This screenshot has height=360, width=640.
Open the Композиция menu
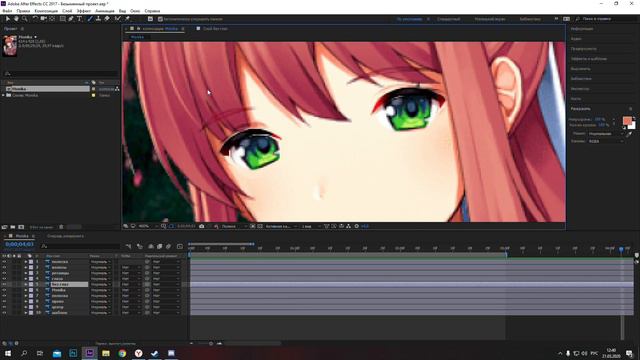coord(46,11)
